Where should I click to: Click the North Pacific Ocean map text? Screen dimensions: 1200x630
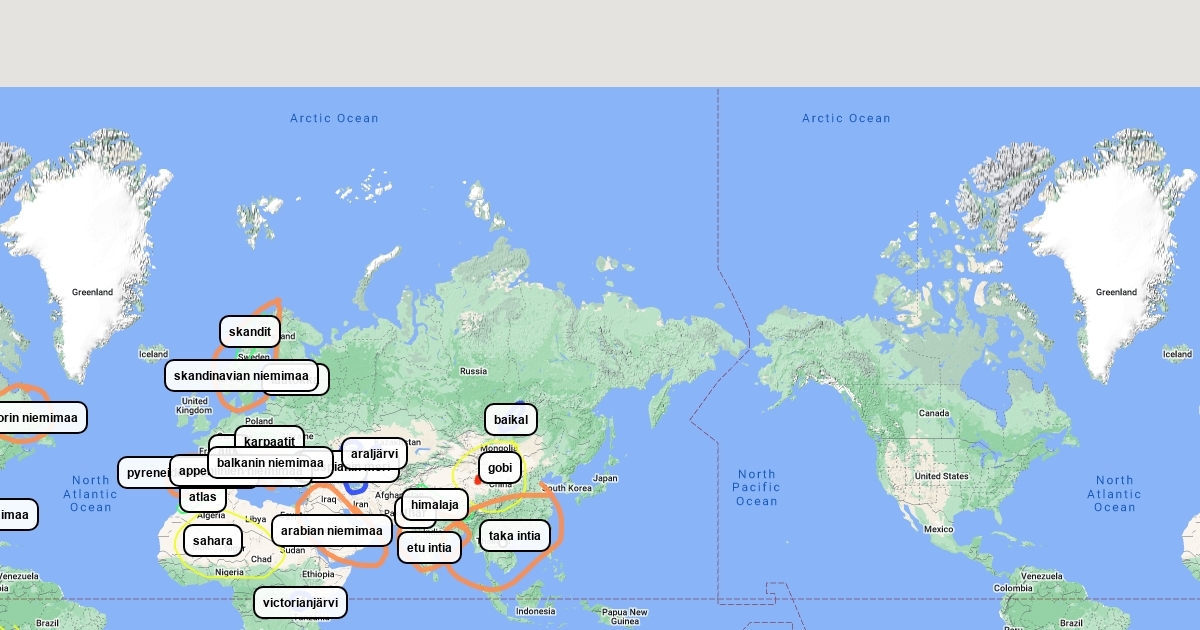(756, 487)
